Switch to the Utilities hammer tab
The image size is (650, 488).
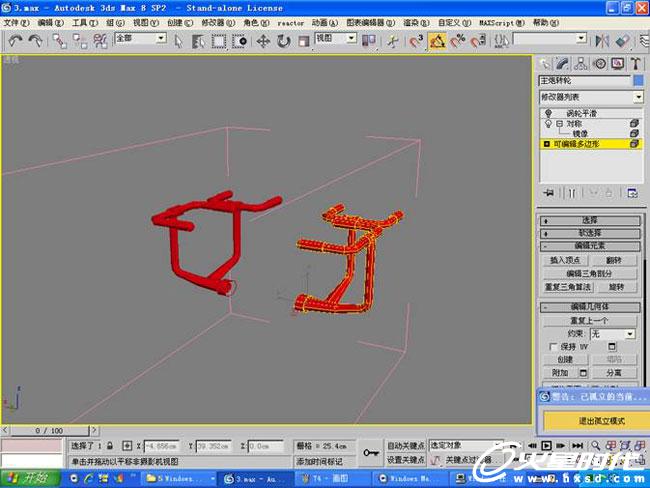635,63
